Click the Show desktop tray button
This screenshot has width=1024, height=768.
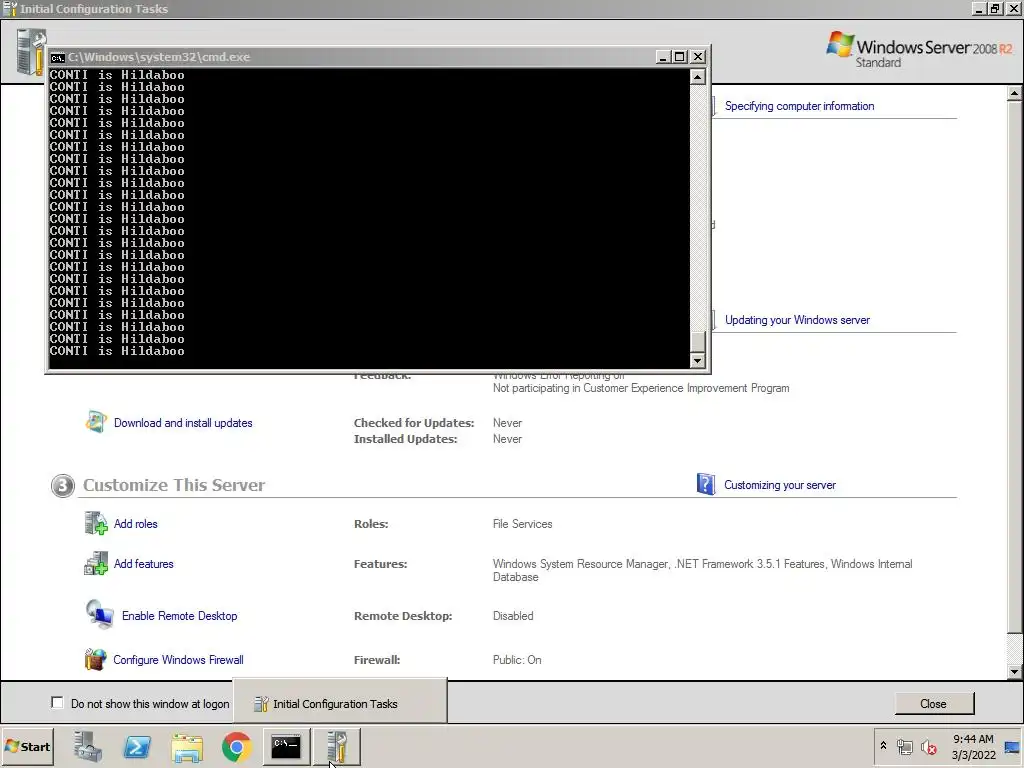click(x=1013, y=746)
